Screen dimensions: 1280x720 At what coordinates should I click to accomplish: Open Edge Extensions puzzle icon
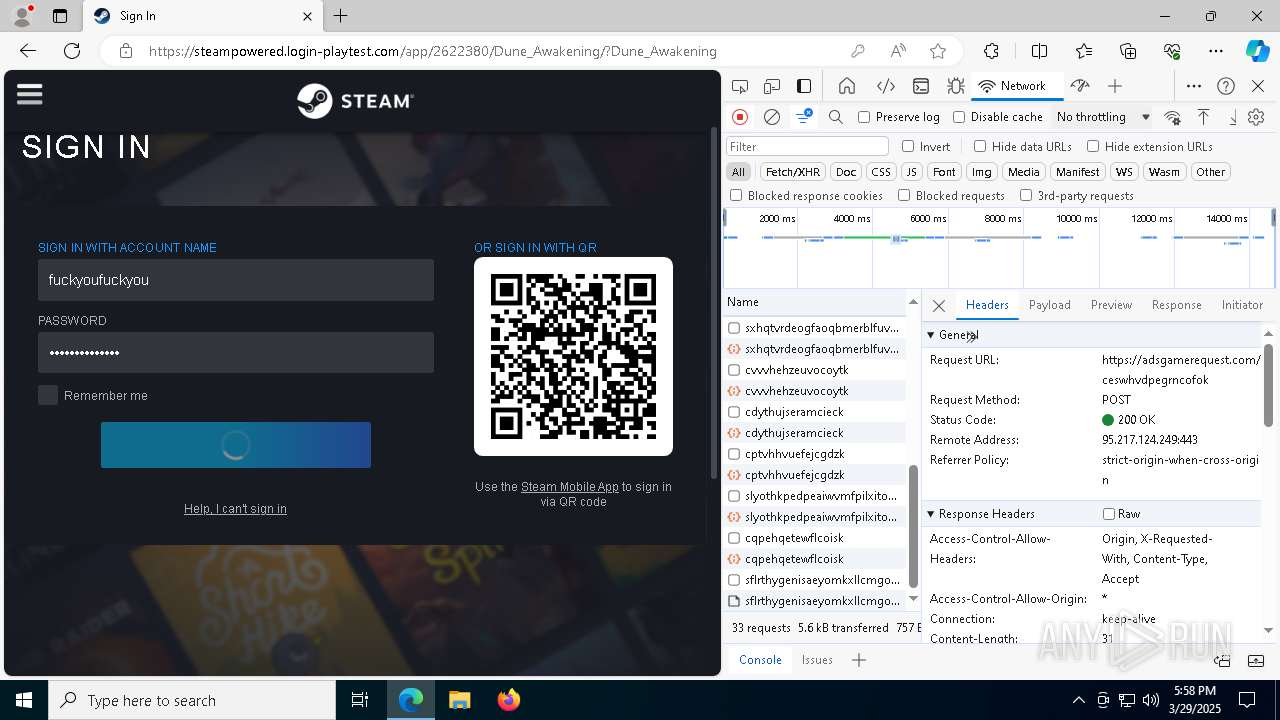(991, 51)
